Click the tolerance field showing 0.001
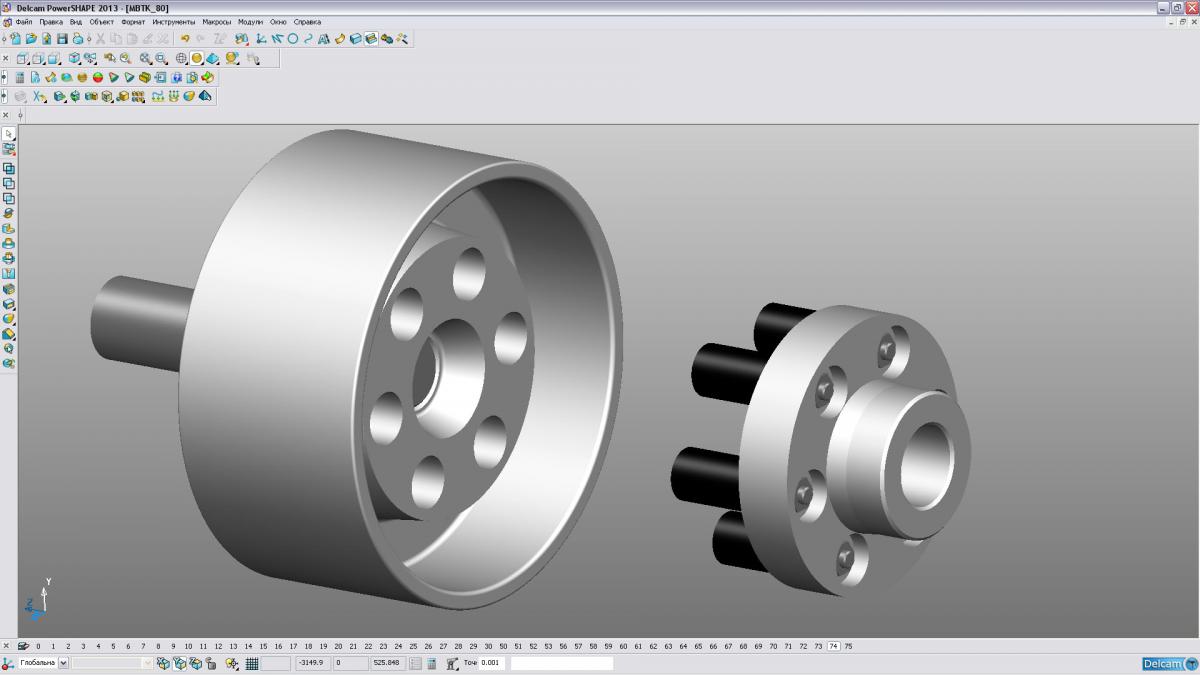The width and height of the screenshot is (1200, 675). (492, 663)
